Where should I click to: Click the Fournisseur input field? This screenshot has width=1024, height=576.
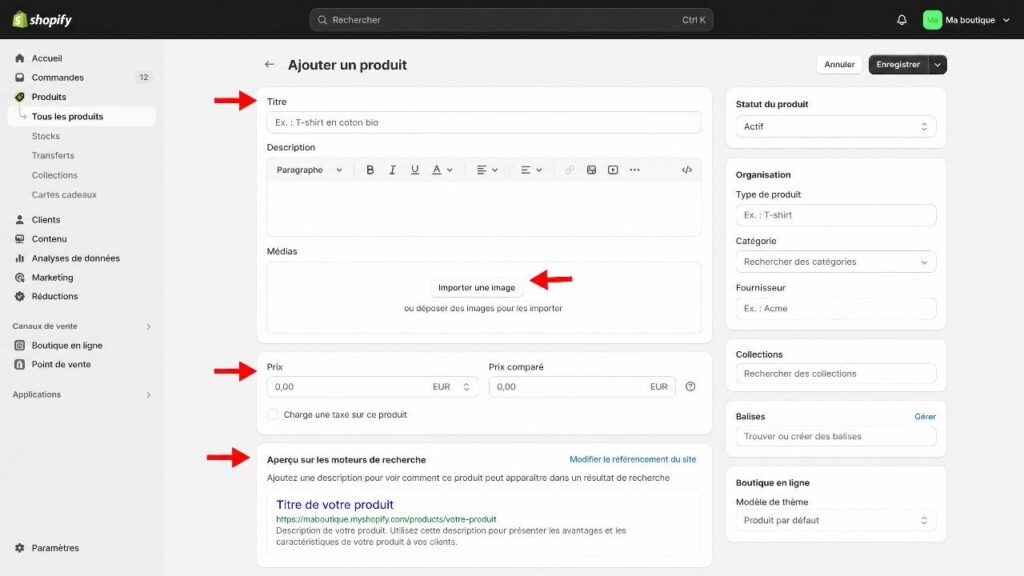(x=836, y=308)
